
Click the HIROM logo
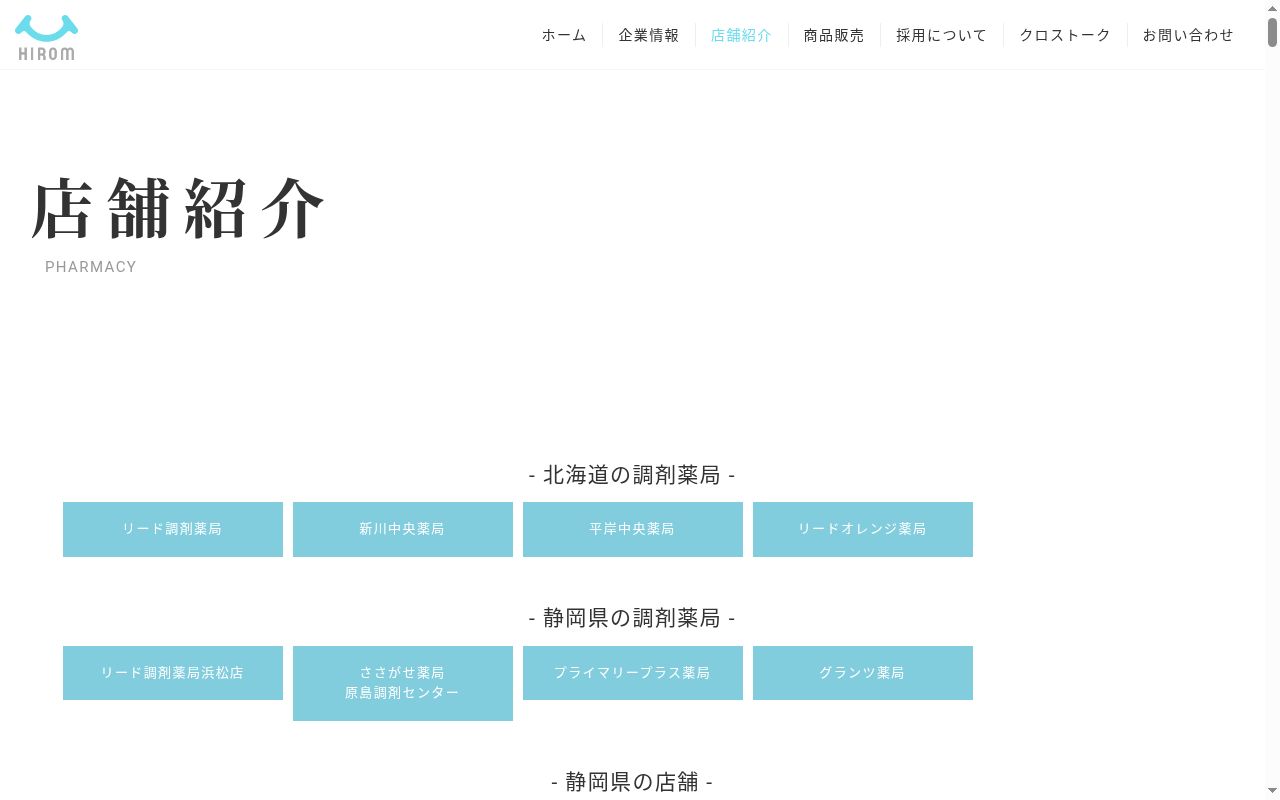pos(46,37)
